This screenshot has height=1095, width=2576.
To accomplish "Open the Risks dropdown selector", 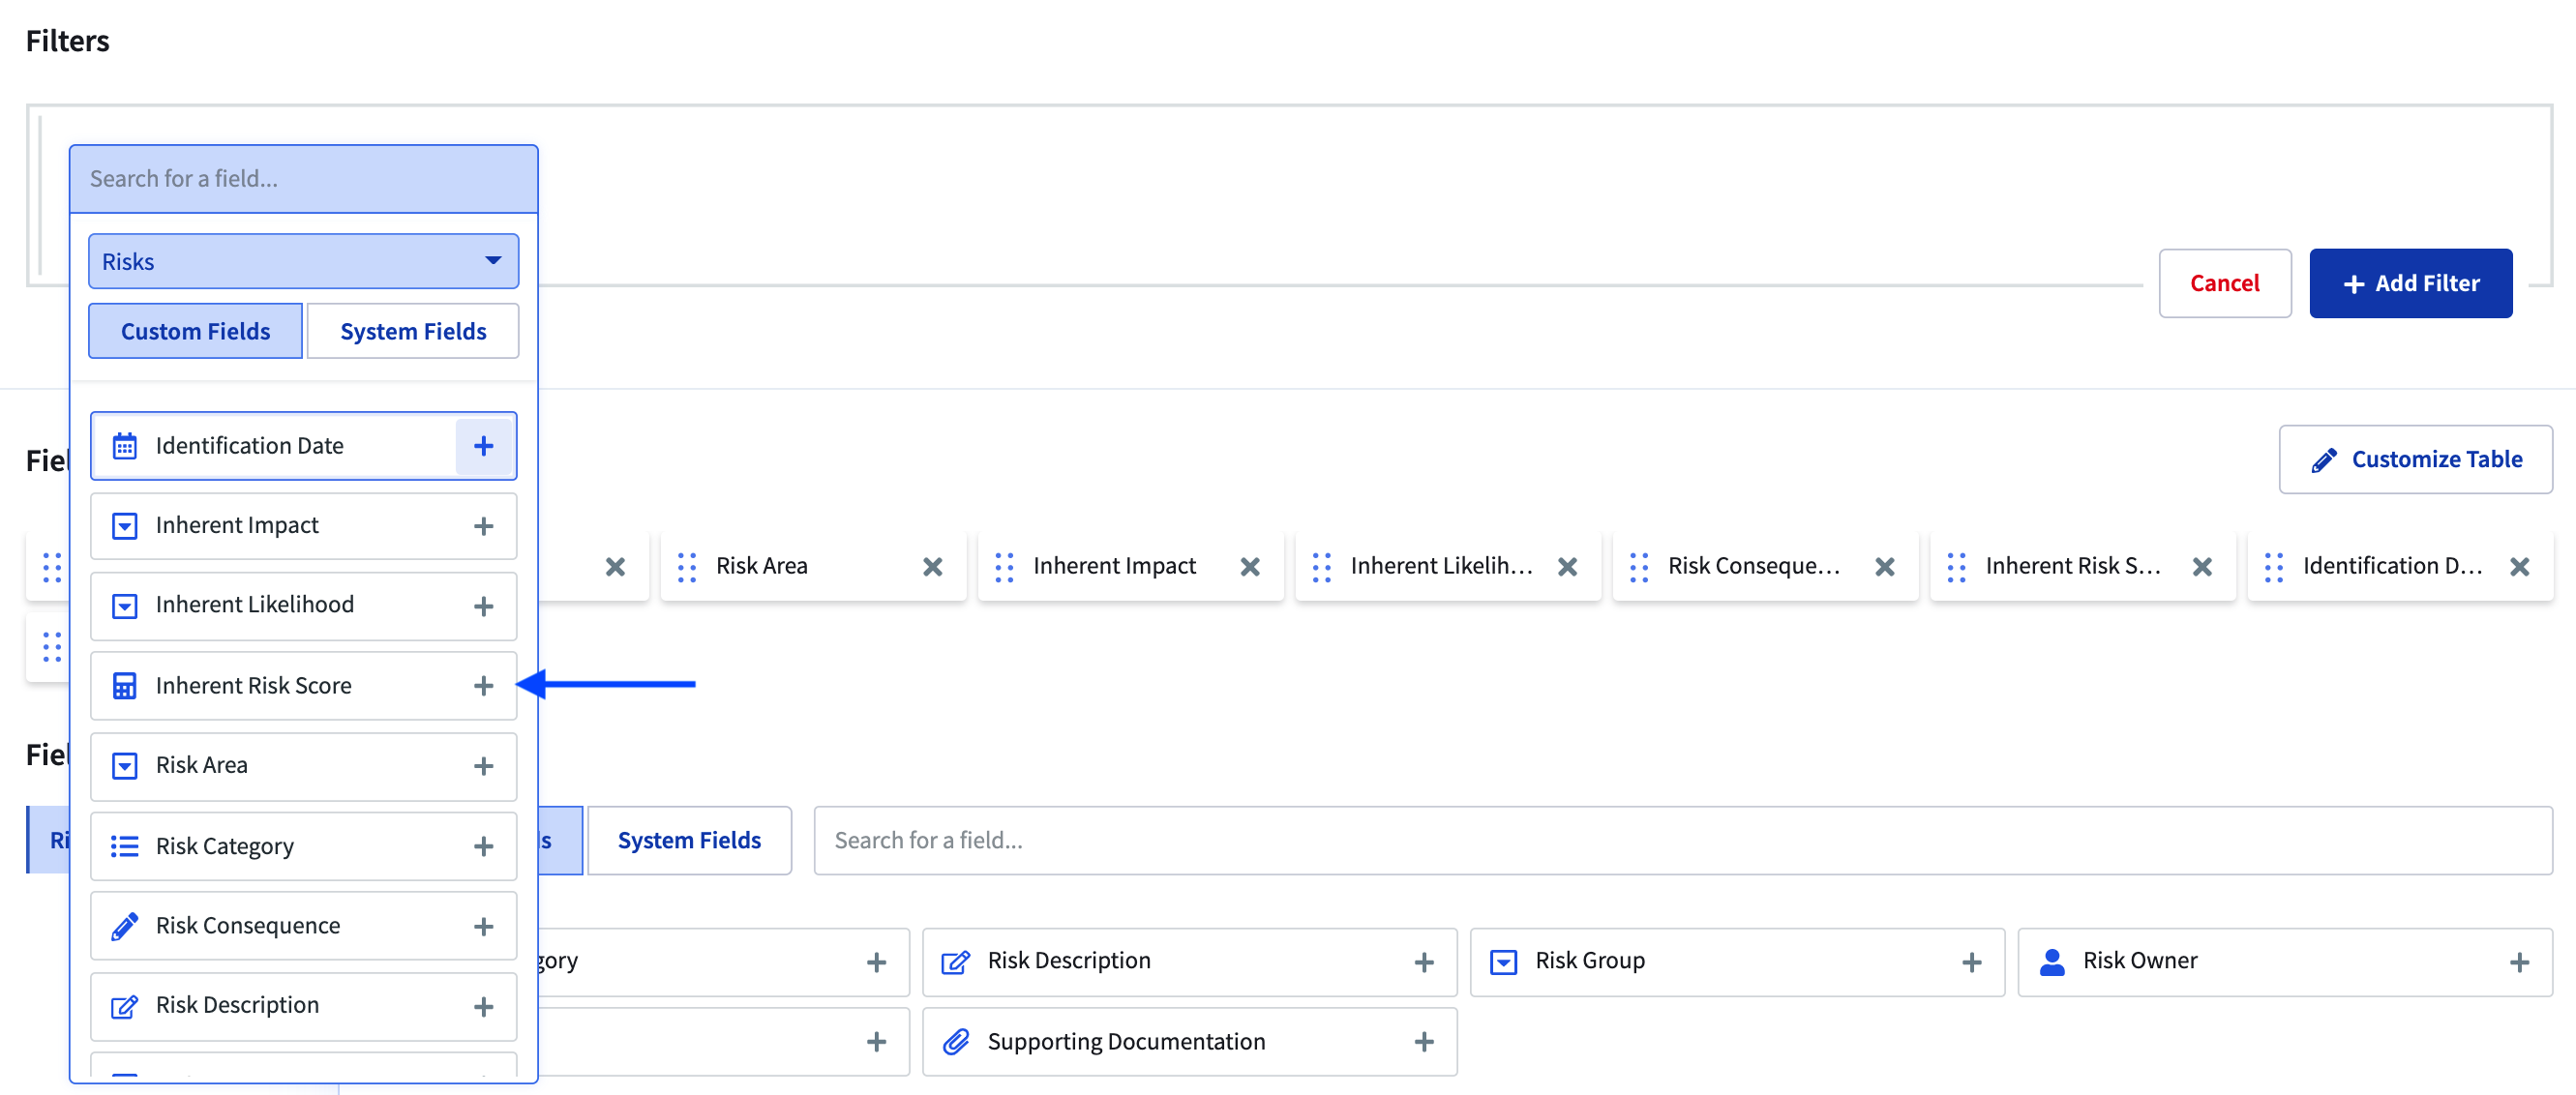I will tap(303, 262).
